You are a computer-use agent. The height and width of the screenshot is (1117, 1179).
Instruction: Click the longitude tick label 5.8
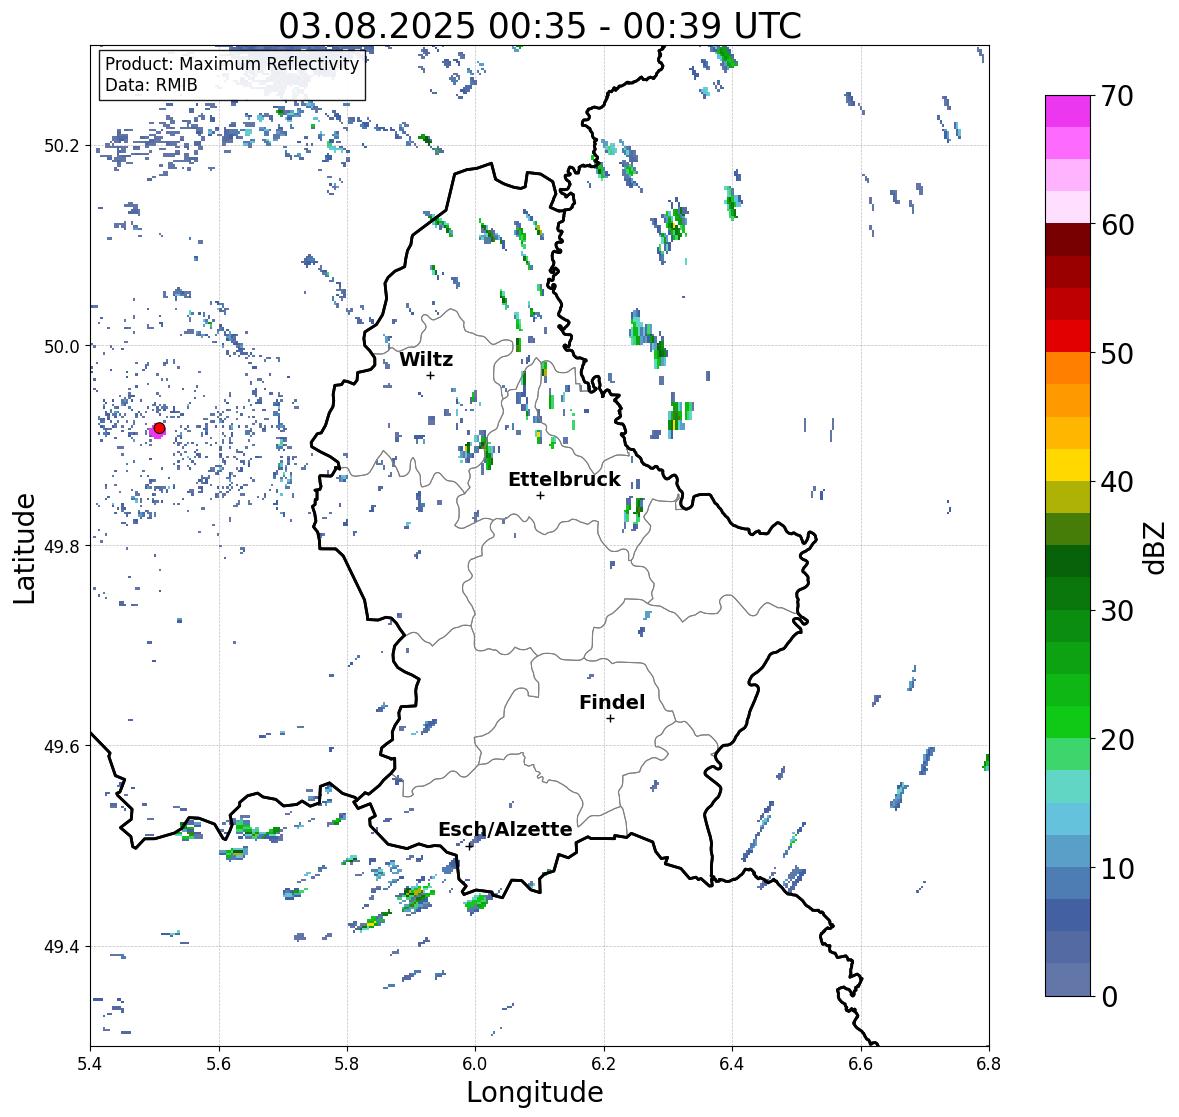347,1064
